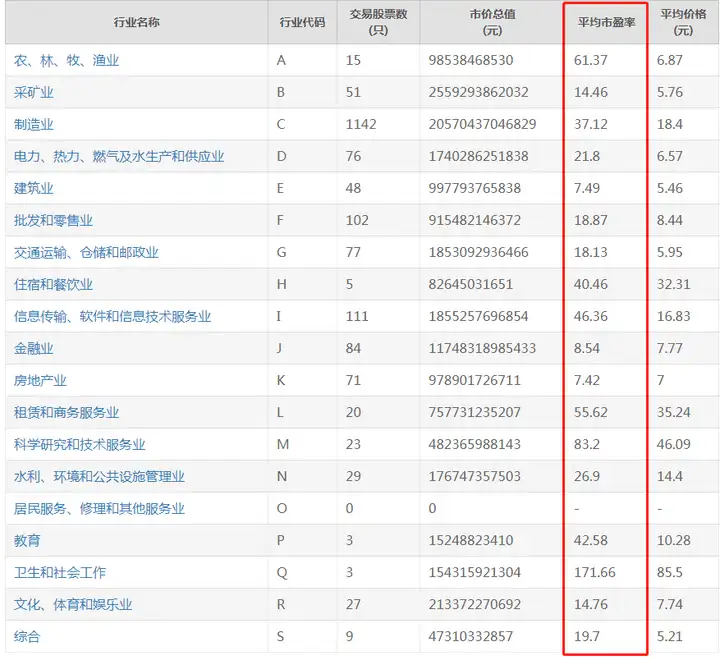Select the 建筑业 link

[x=34, y=188]
